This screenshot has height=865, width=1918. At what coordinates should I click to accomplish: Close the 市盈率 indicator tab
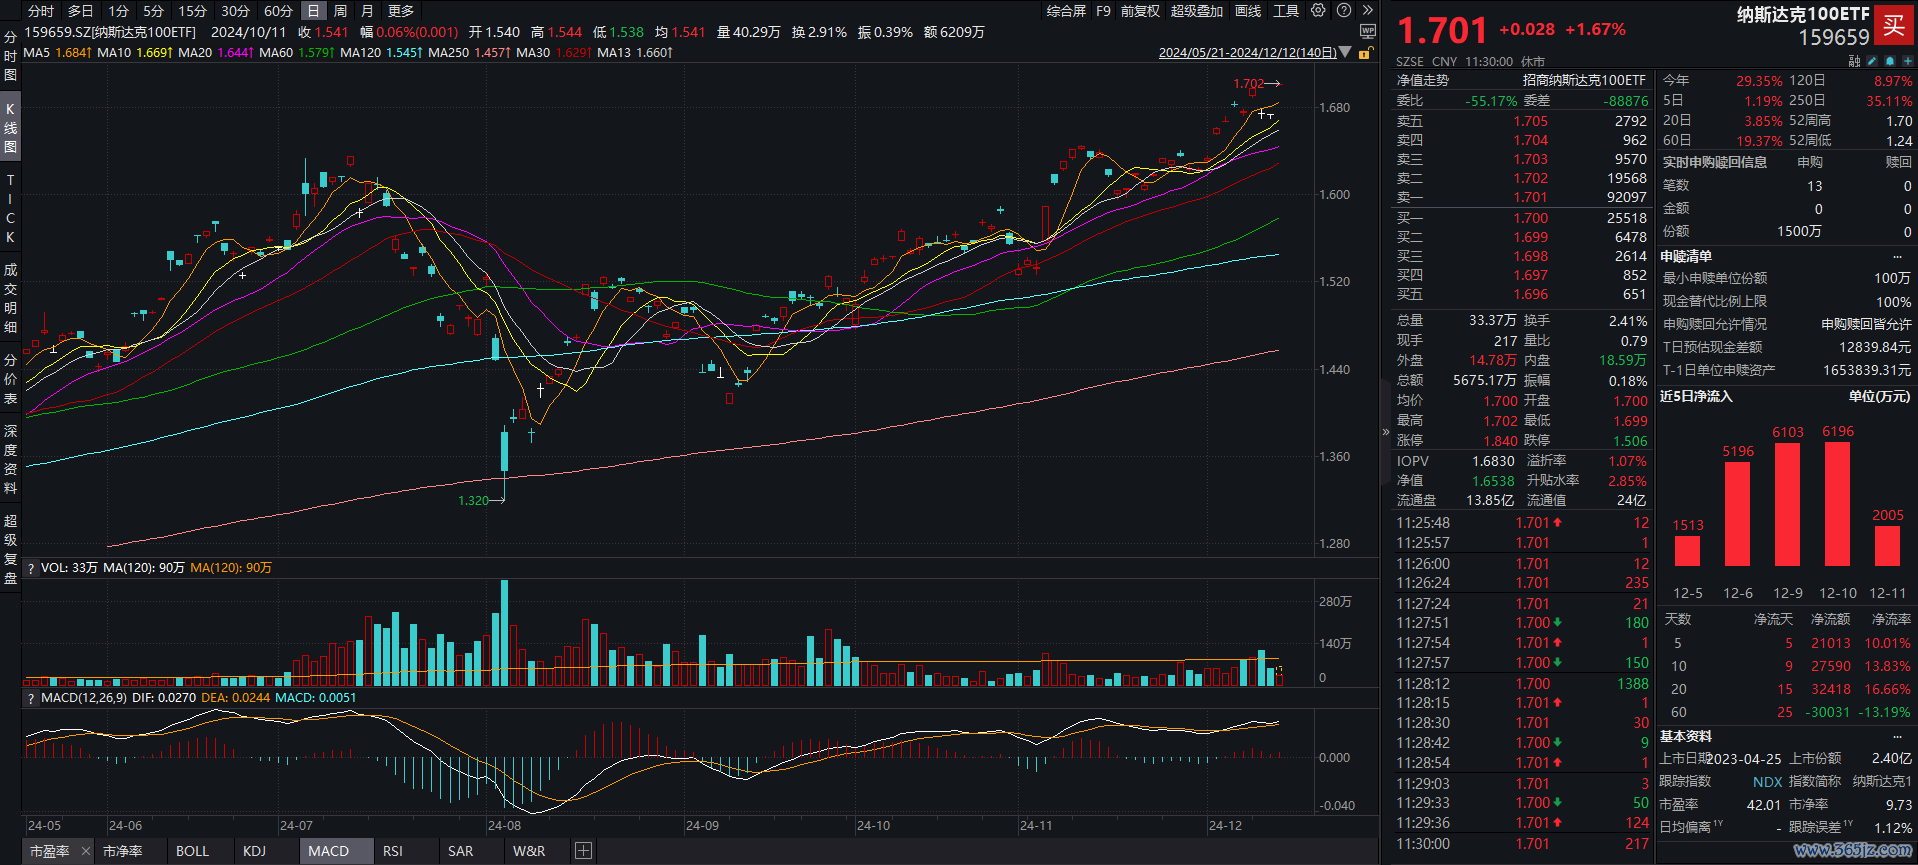tap(86, 851)
